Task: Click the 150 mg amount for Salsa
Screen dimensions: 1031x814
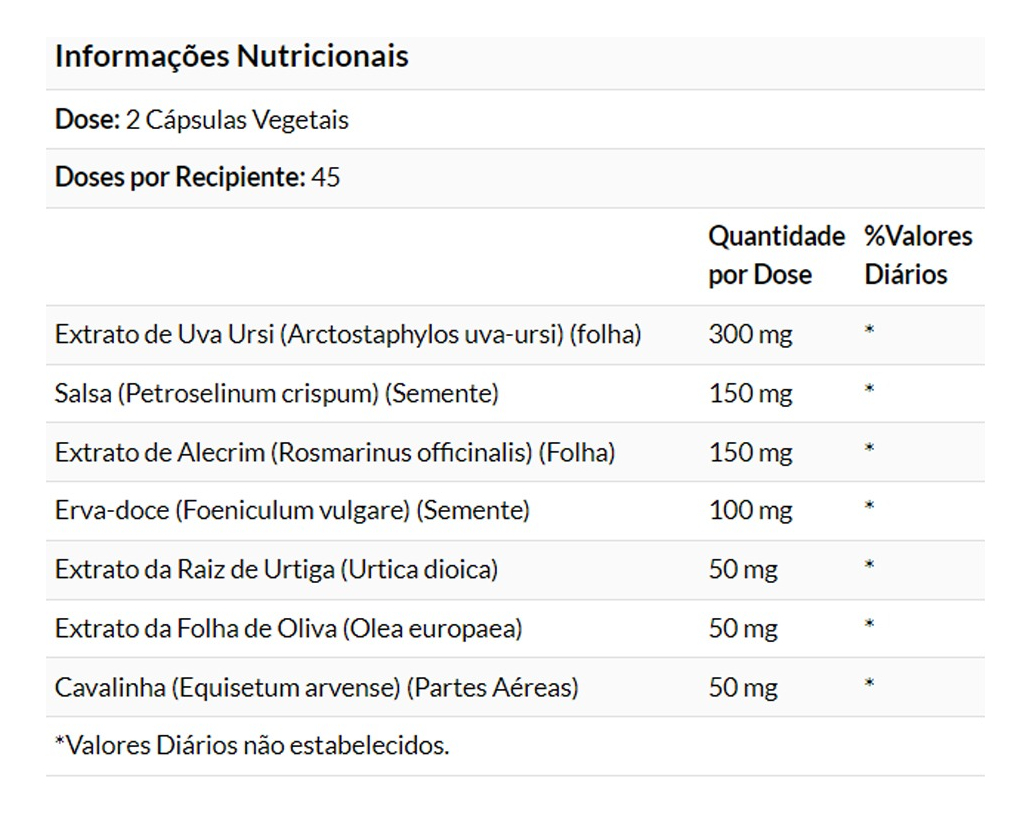Action: [x=750, y=394]
